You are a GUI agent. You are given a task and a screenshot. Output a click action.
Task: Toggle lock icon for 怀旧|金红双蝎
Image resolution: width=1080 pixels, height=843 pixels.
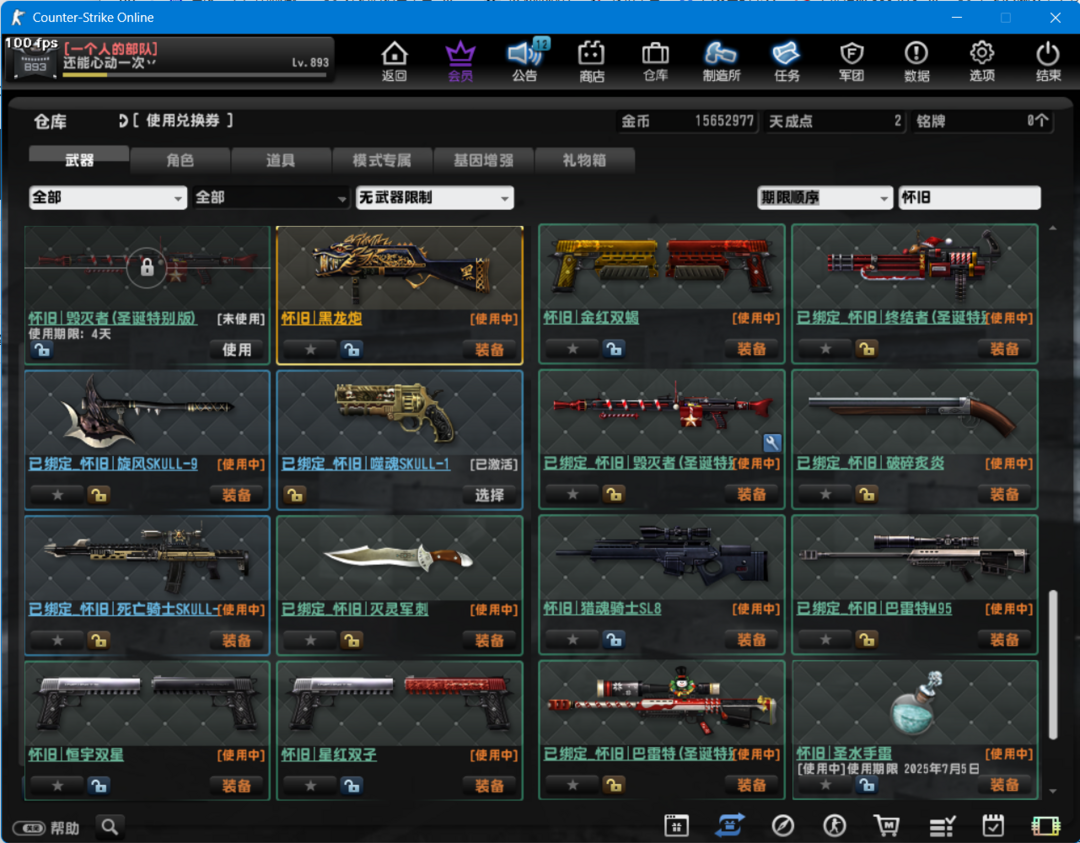point(614,348)
